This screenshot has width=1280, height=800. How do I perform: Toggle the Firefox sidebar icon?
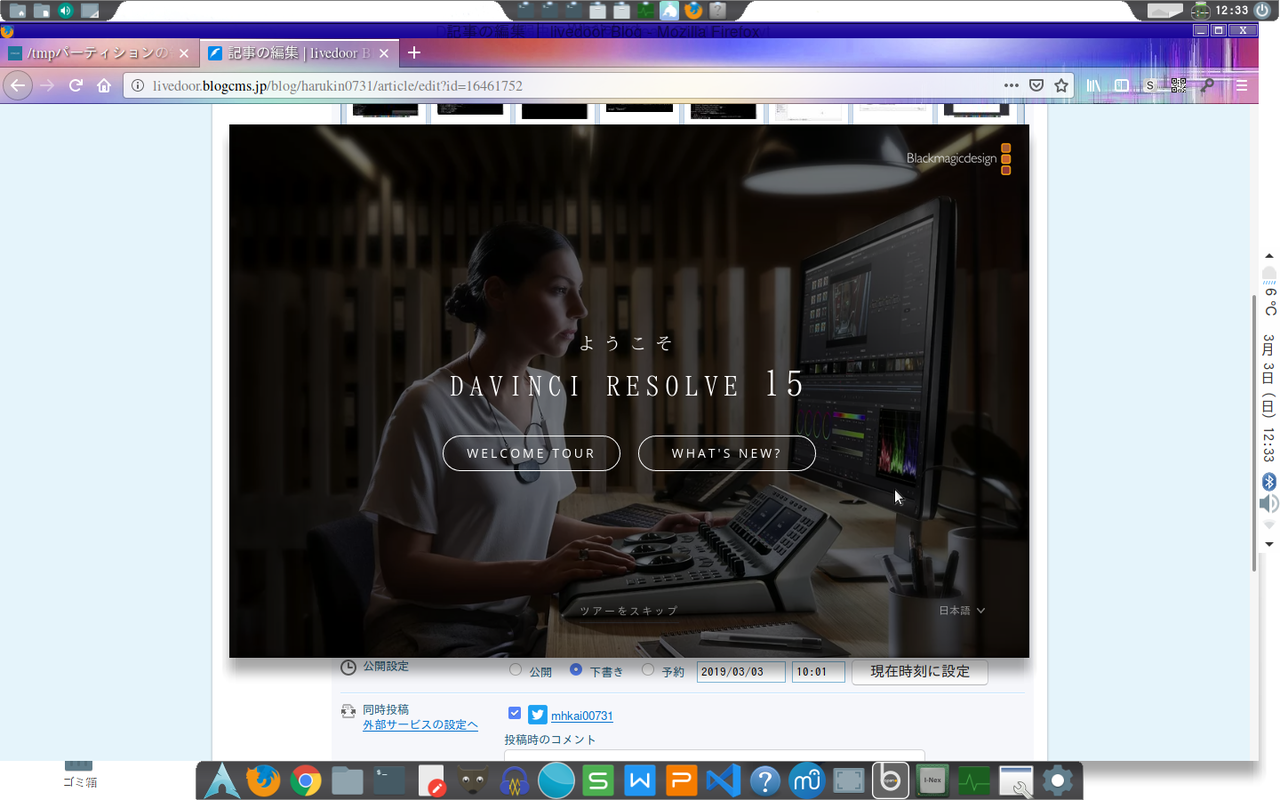[x=1122, y=86]
